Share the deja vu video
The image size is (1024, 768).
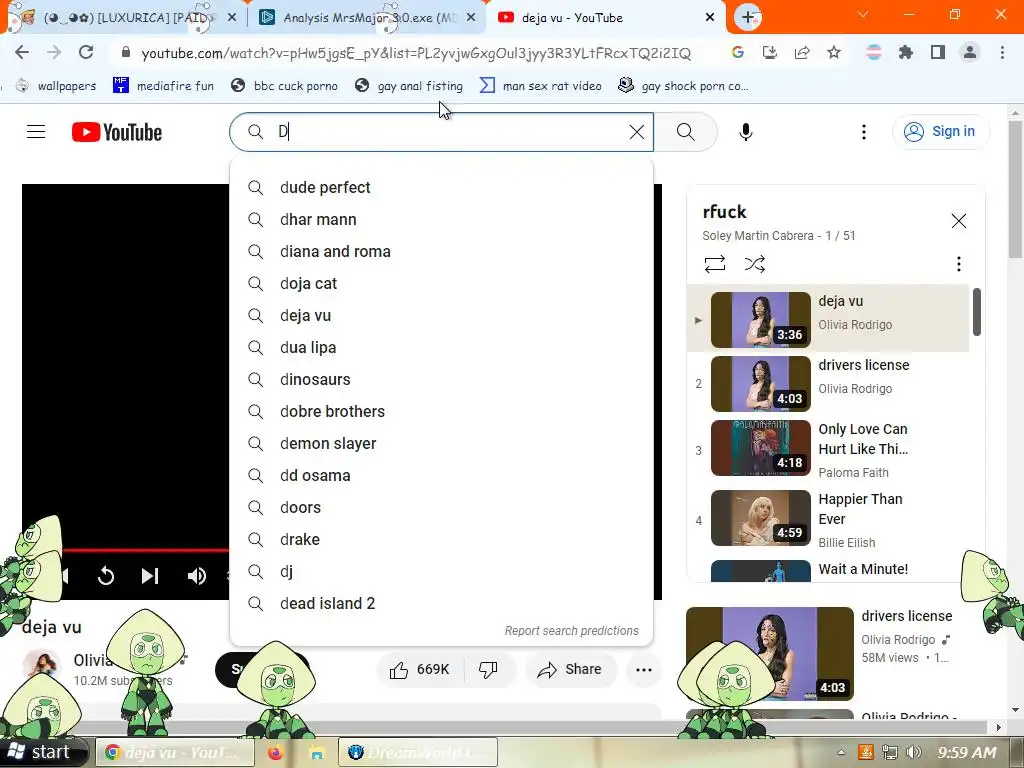click(x=569, y=669)
